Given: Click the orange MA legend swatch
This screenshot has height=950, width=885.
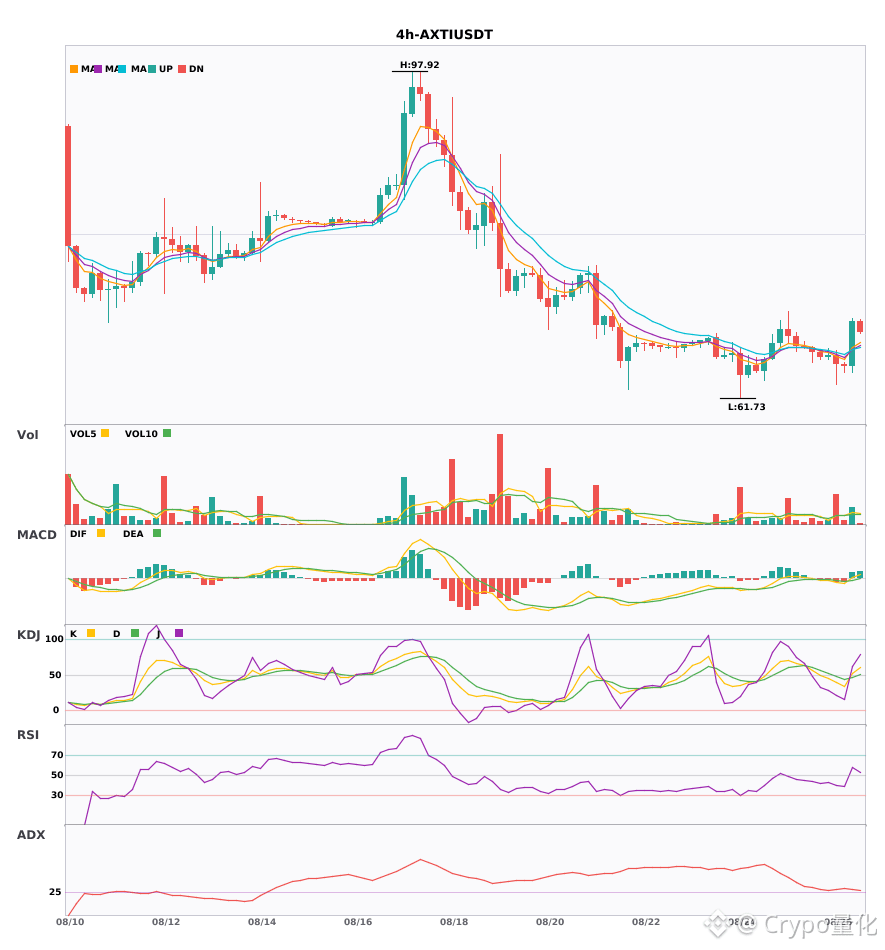Looking at the screenshot, I should pyautogui.click(x=74, y=69).
